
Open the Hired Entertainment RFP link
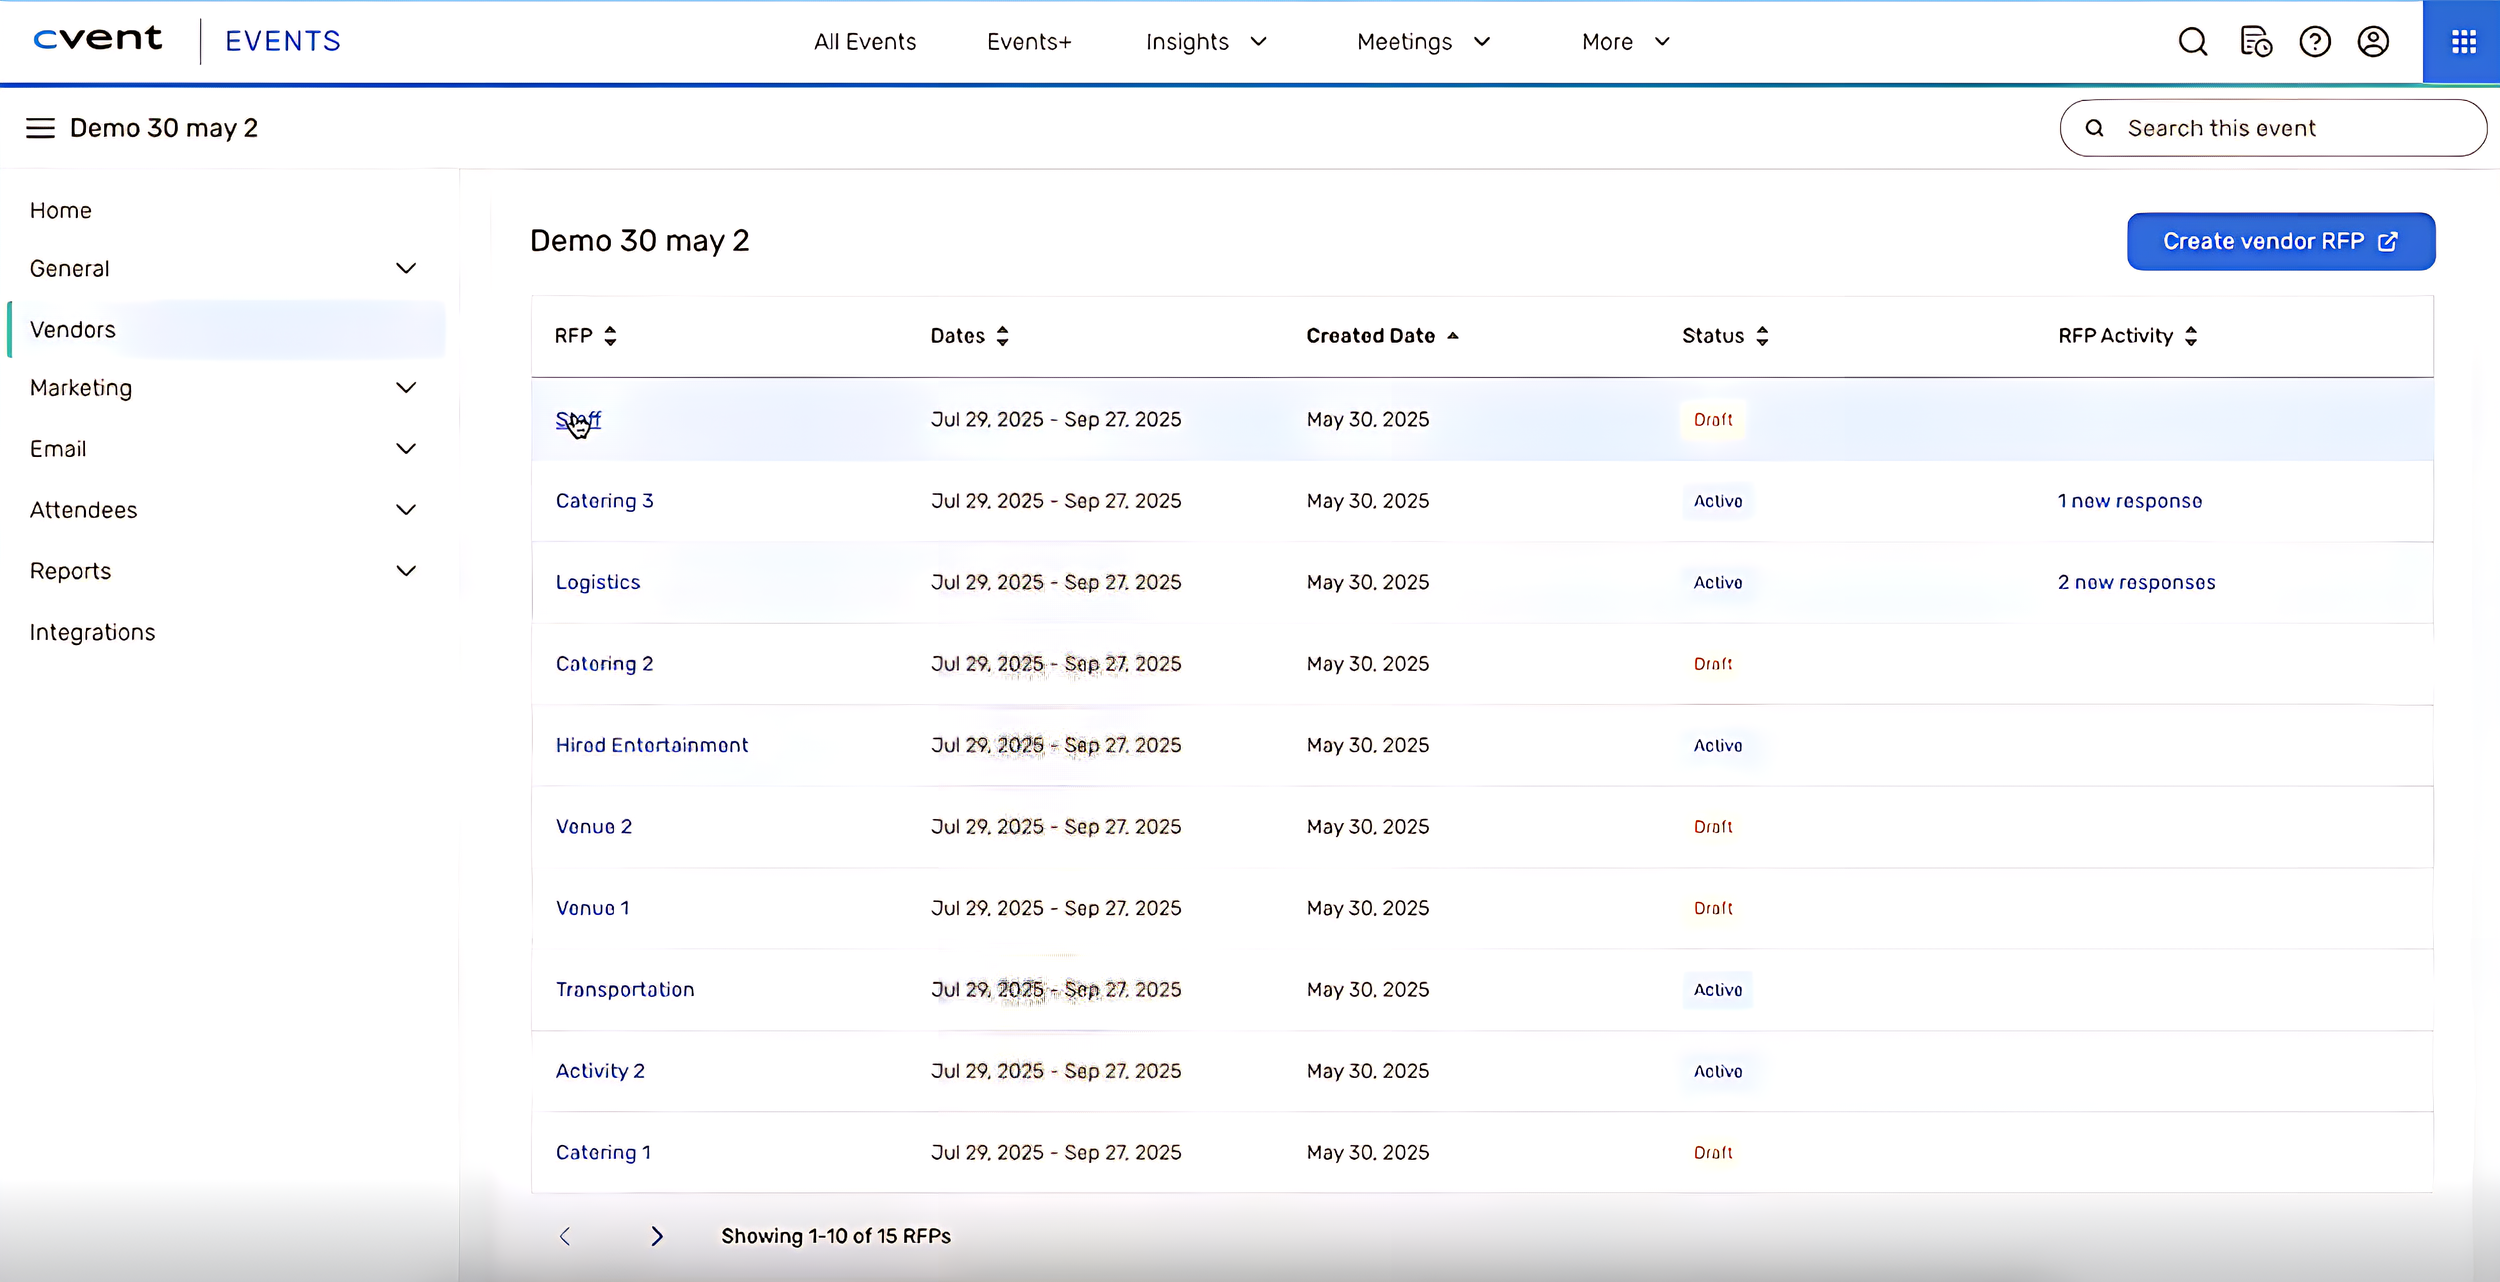click(652, 745)
